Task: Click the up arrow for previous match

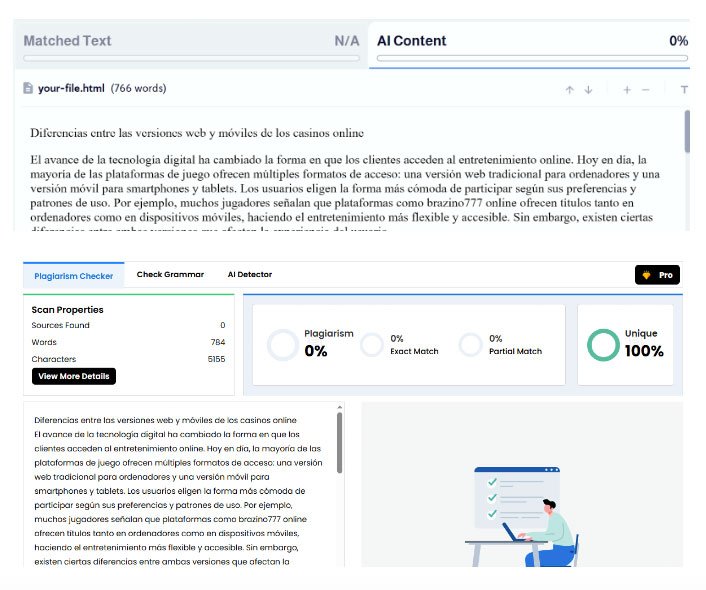Action: click(x=569, y=89)
